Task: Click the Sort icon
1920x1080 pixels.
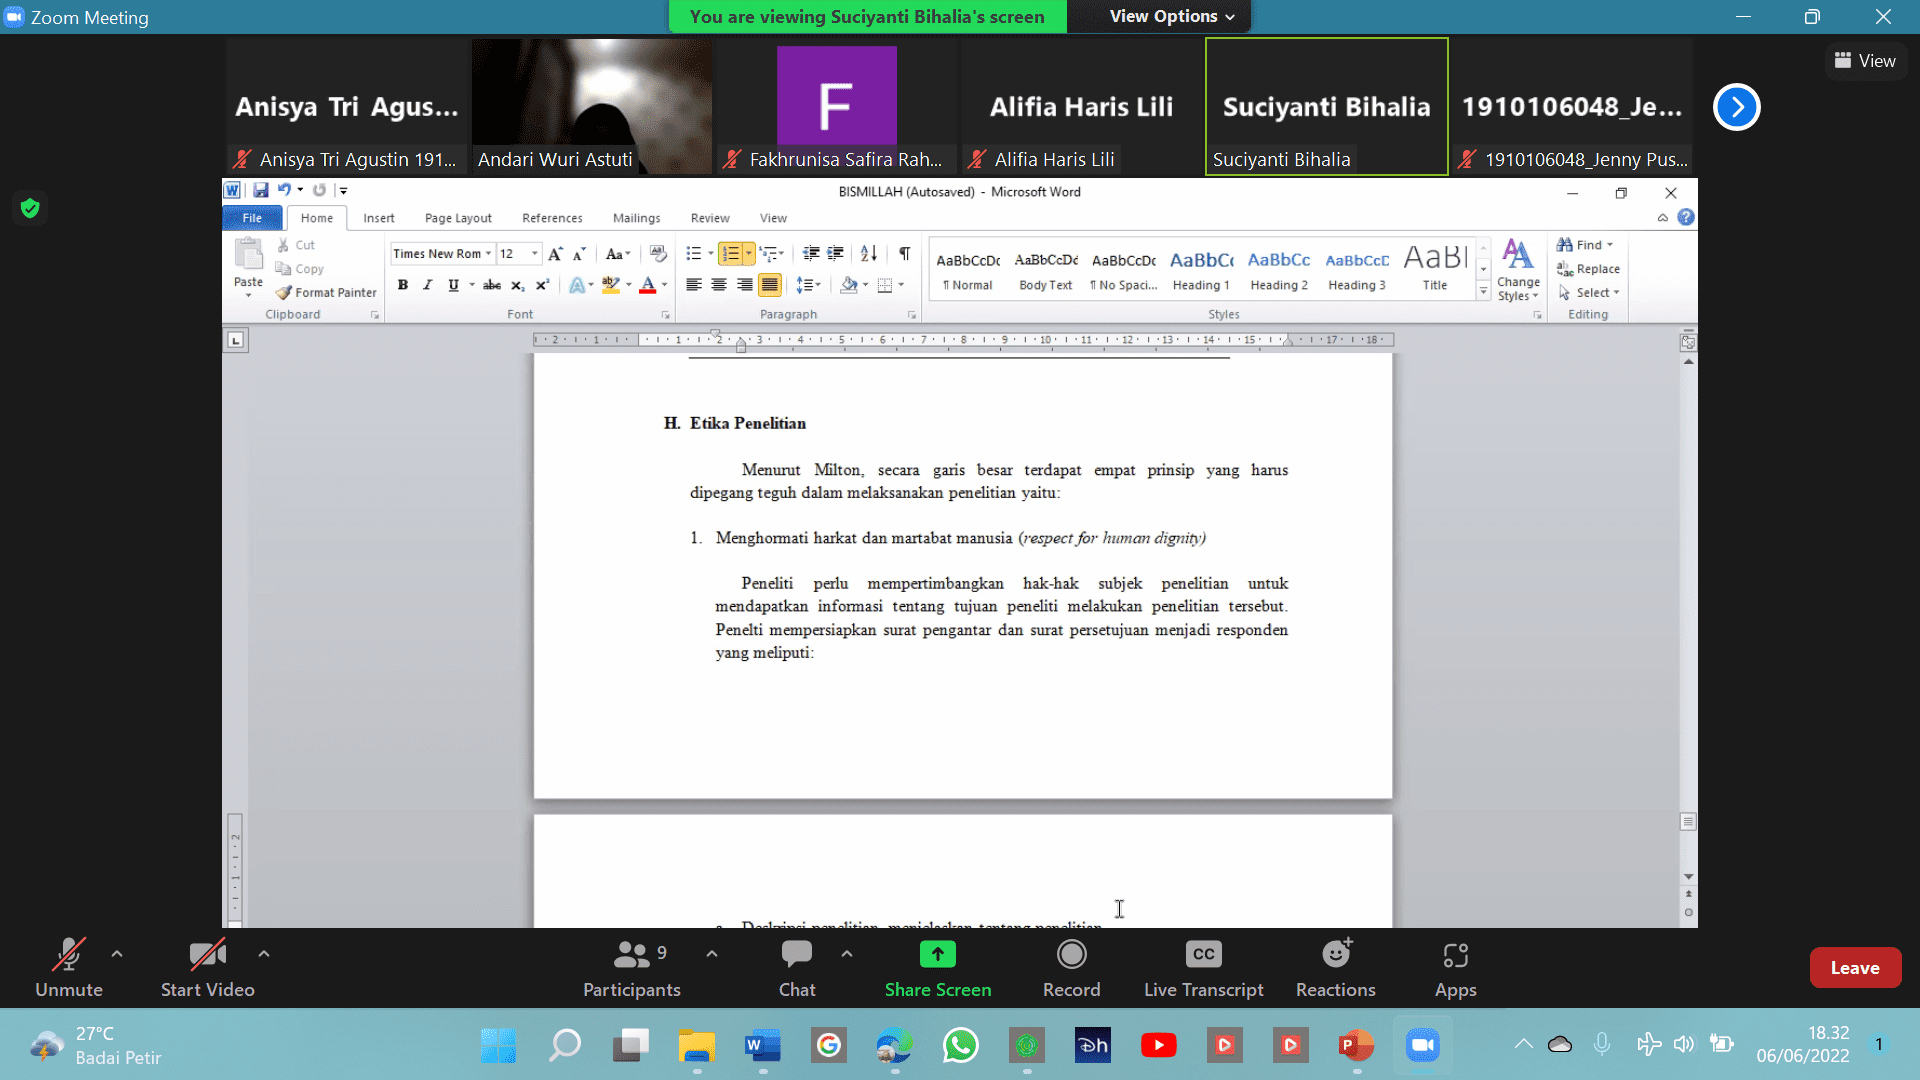Action: (x=869, y=253)
